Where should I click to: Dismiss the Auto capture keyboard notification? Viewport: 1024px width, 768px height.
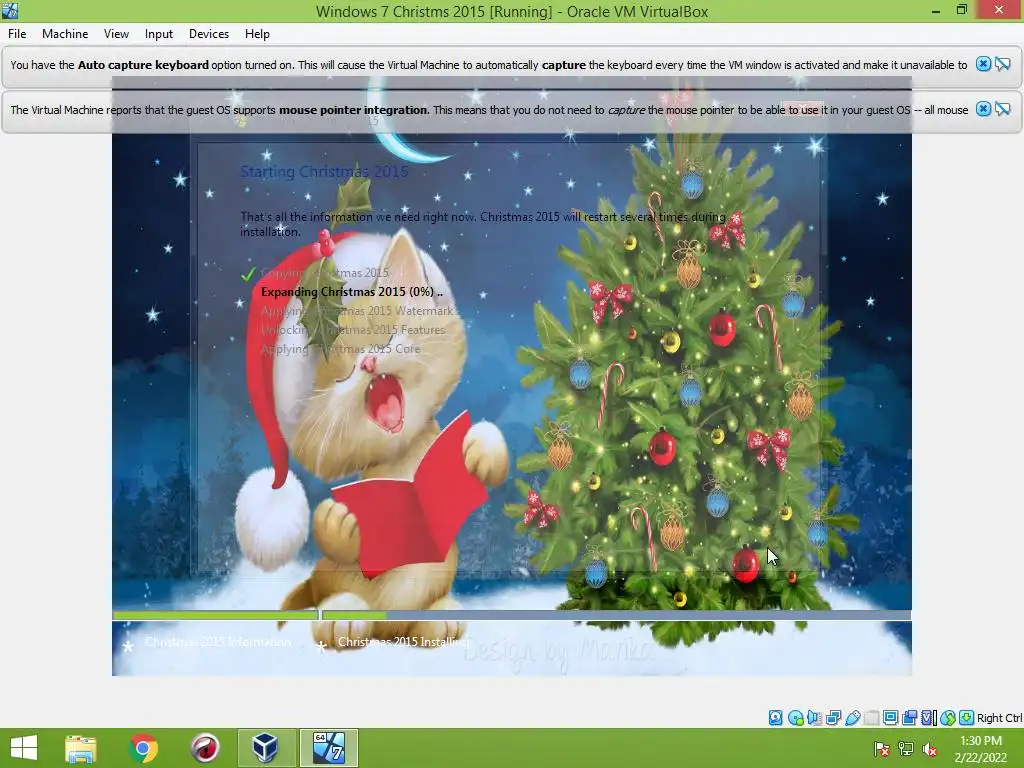click(x=983, y=64)
